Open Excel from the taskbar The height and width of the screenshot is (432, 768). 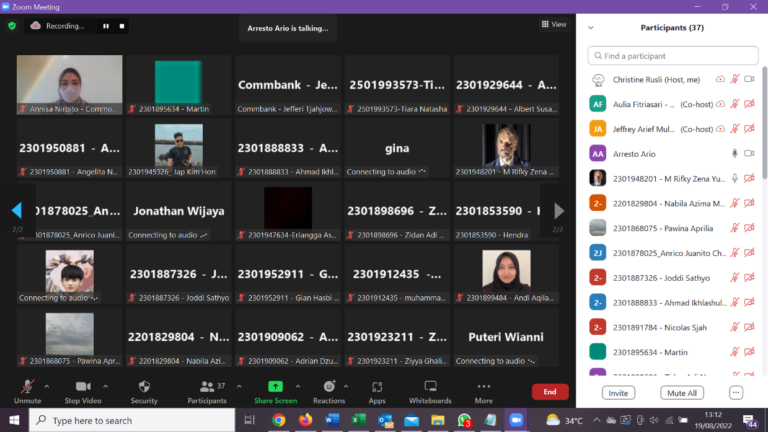tap(359, 420)
